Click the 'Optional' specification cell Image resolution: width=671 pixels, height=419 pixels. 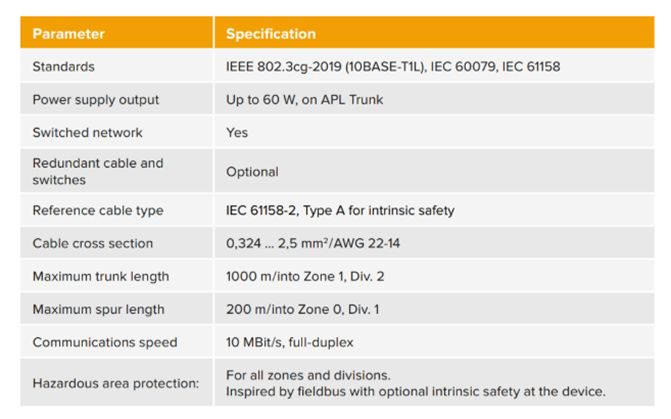[x=252, y=172]
